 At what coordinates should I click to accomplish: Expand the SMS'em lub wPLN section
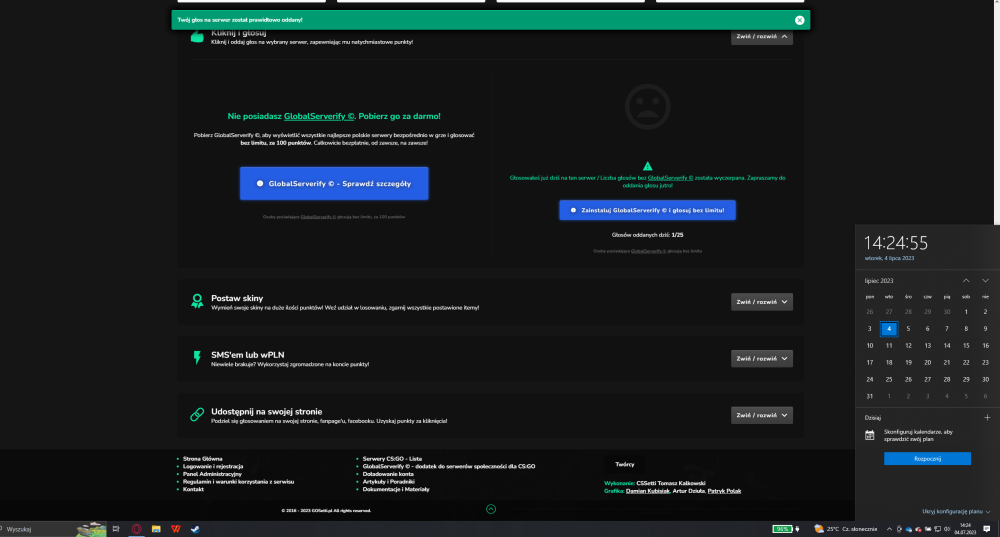coord(761,358)
